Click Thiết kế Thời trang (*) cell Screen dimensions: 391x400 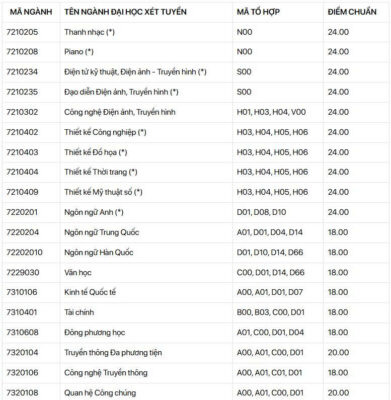point(101,172)
